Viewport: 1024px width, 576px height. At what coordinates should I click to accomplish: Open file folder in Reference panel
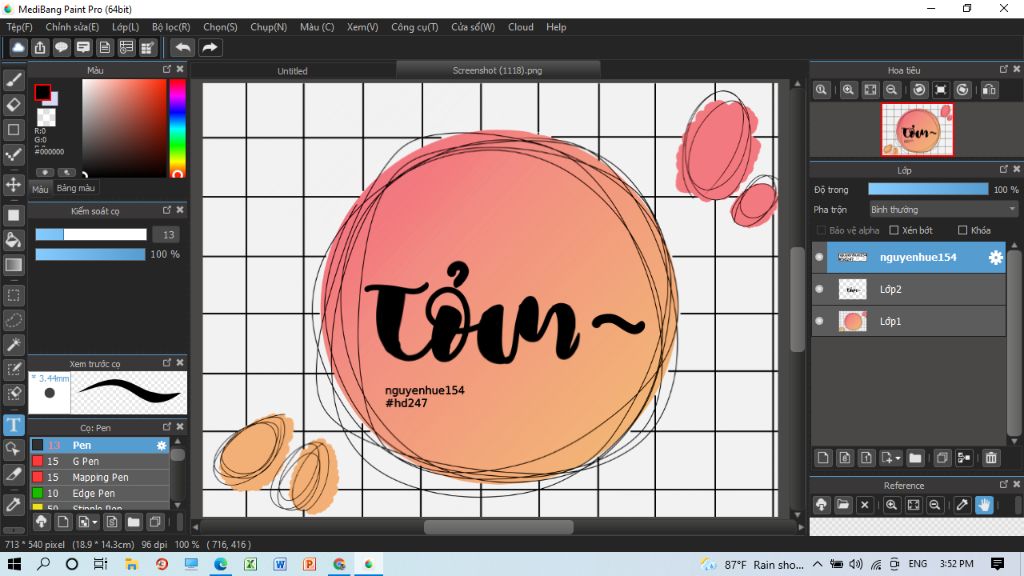click(843, 505)
